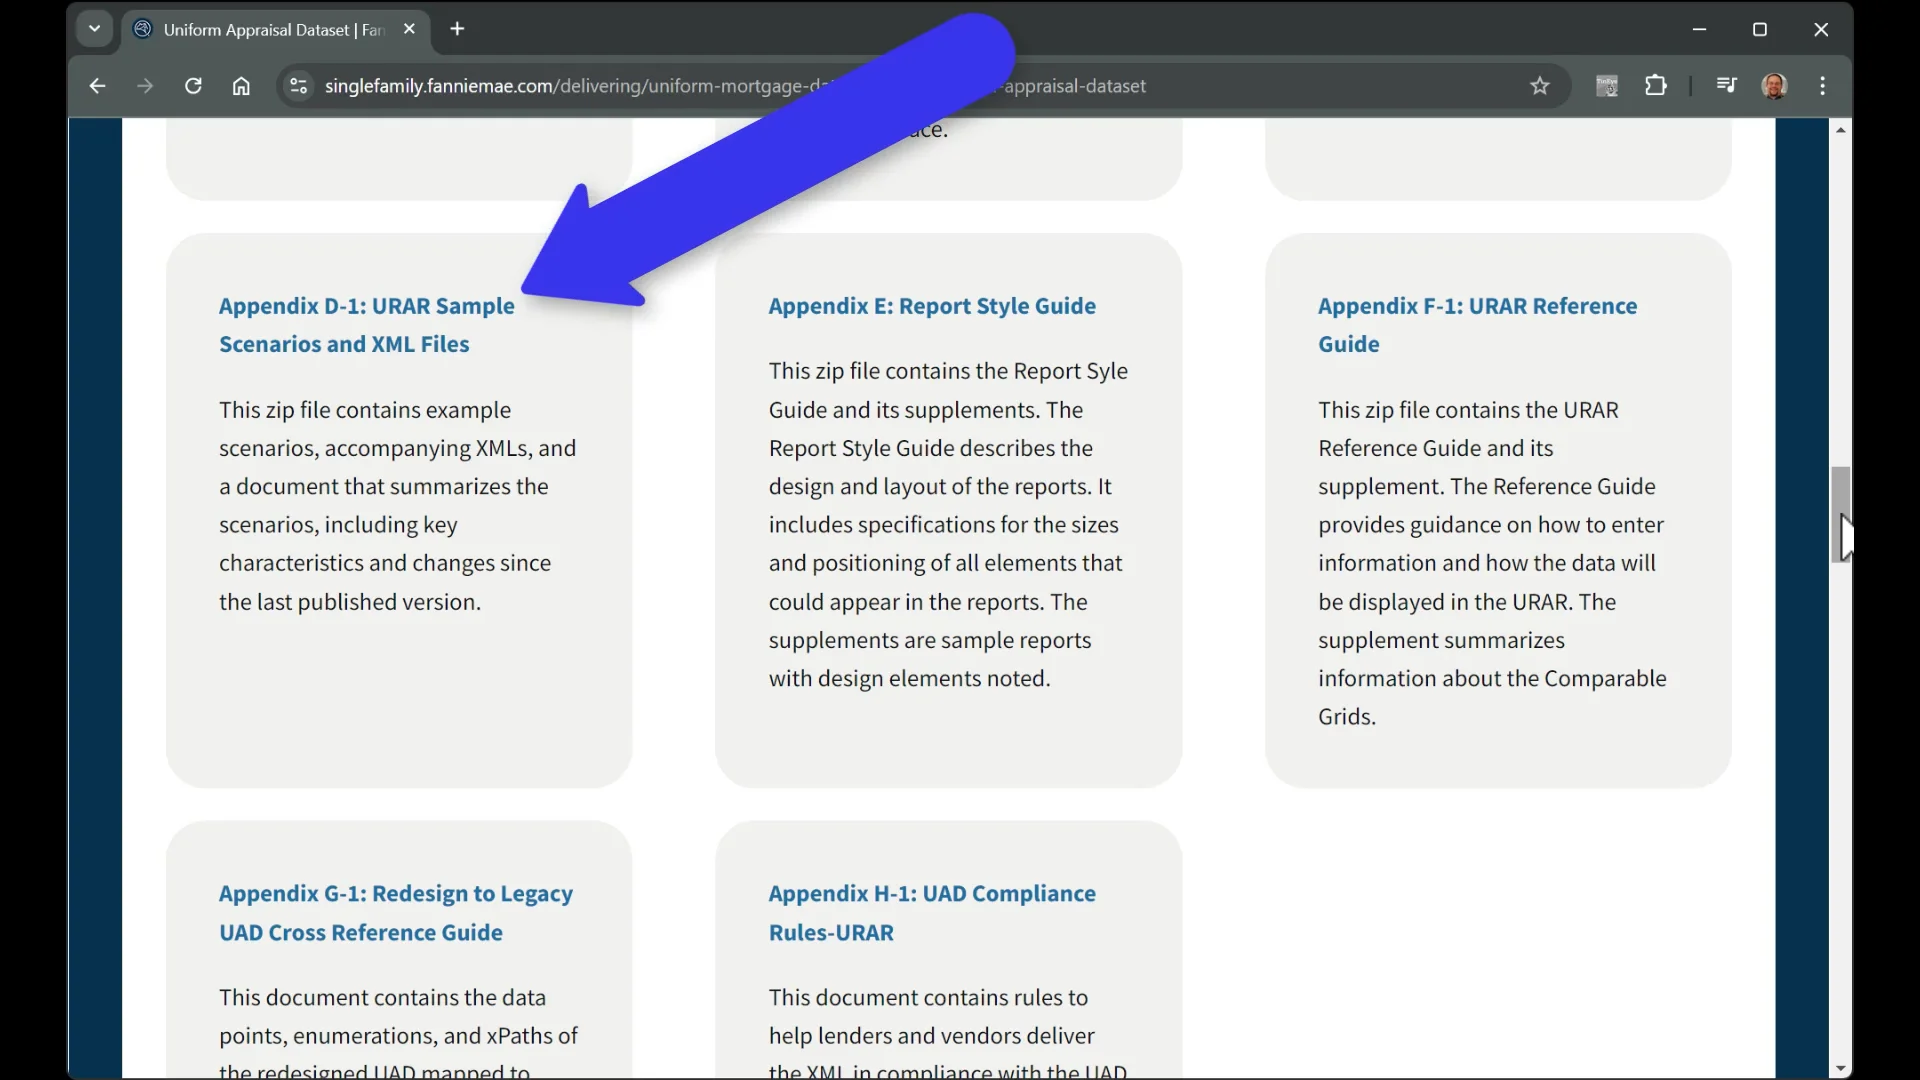Close the Uniform Appraisal Dataset tab
1920x1080 pixels.
pos(409,29)
